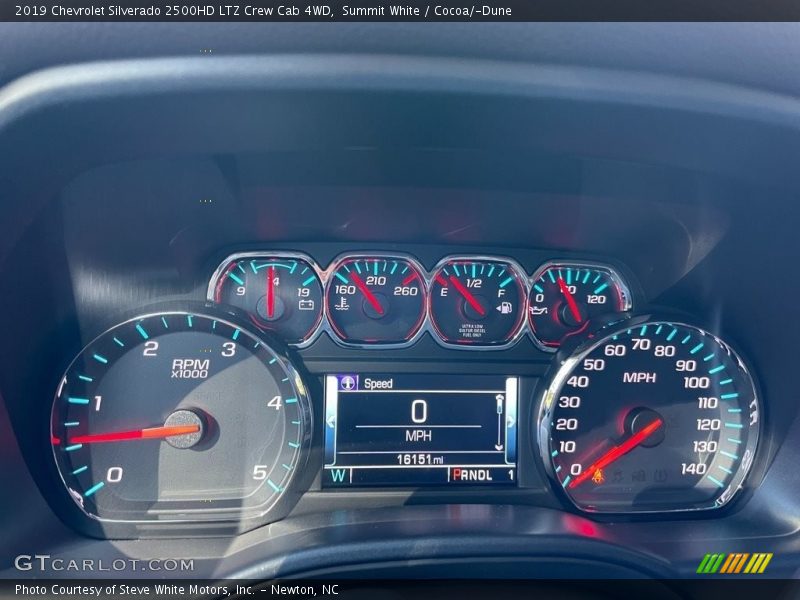800x600 pixels.
Task: Click the RPM x1000 tachometer label
Action: click(190, 368)
